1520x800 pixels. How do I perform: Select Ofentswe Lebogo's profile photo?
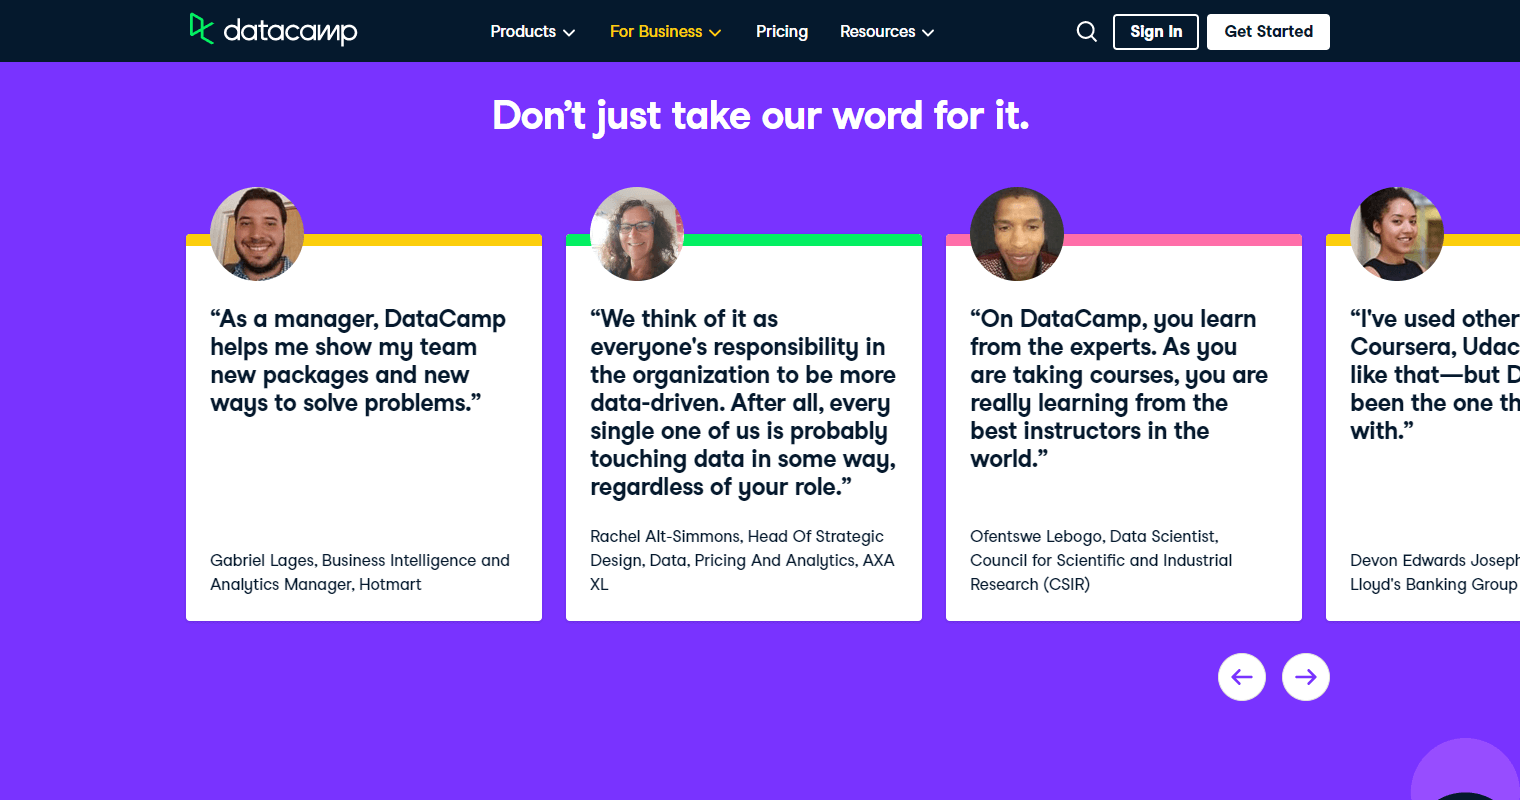click(1017, 234)
